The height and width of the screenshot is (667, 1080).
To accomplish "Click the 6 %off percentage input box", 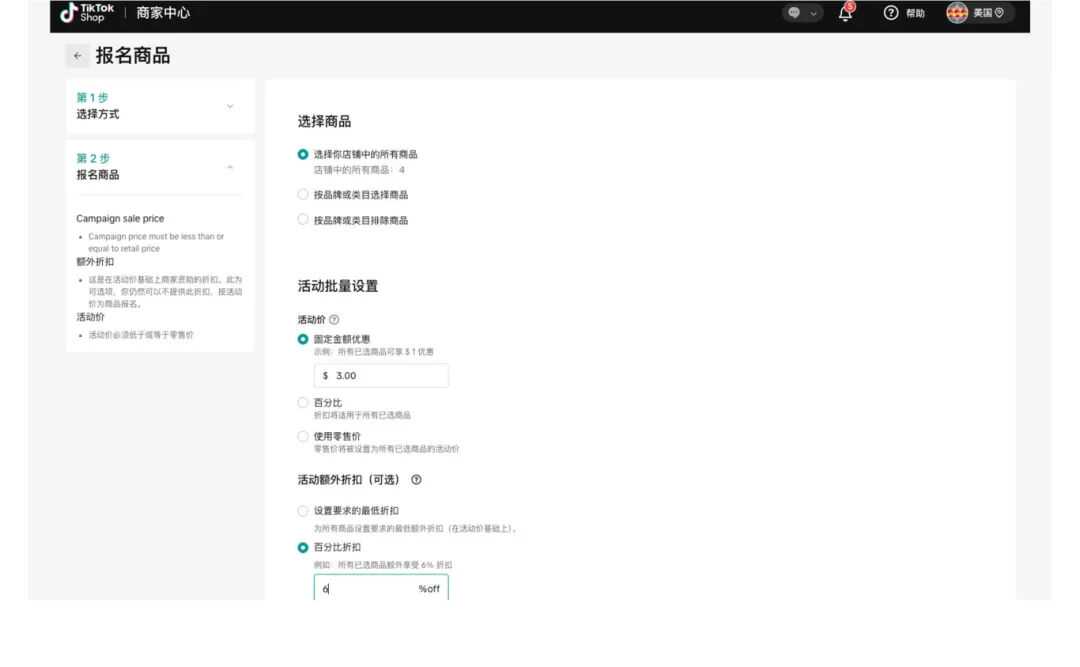I will click(x=381, y=589).
